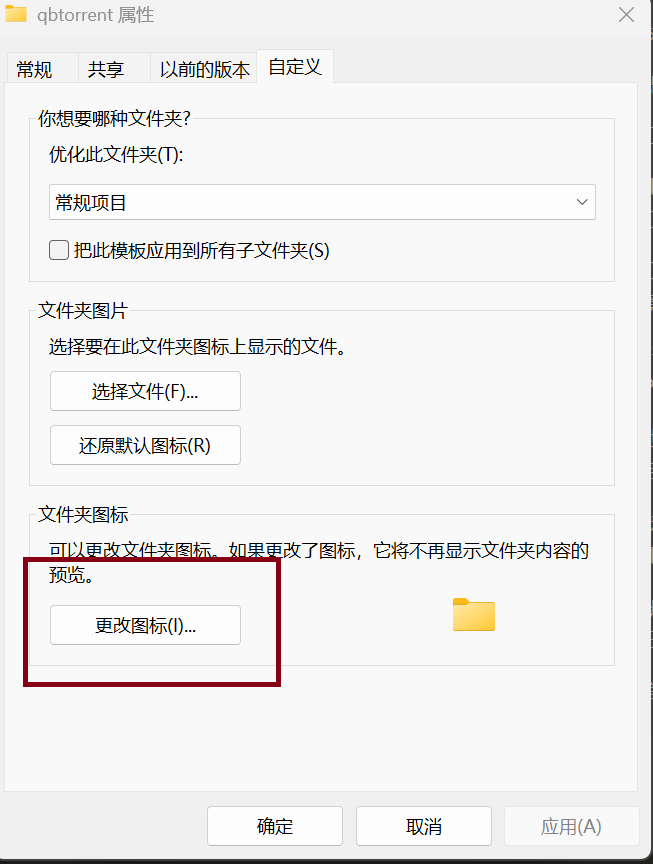Viewport: 653px width, 864px height.
Task: Go to the 以前的版本 tab
Action: click(205, 69)
